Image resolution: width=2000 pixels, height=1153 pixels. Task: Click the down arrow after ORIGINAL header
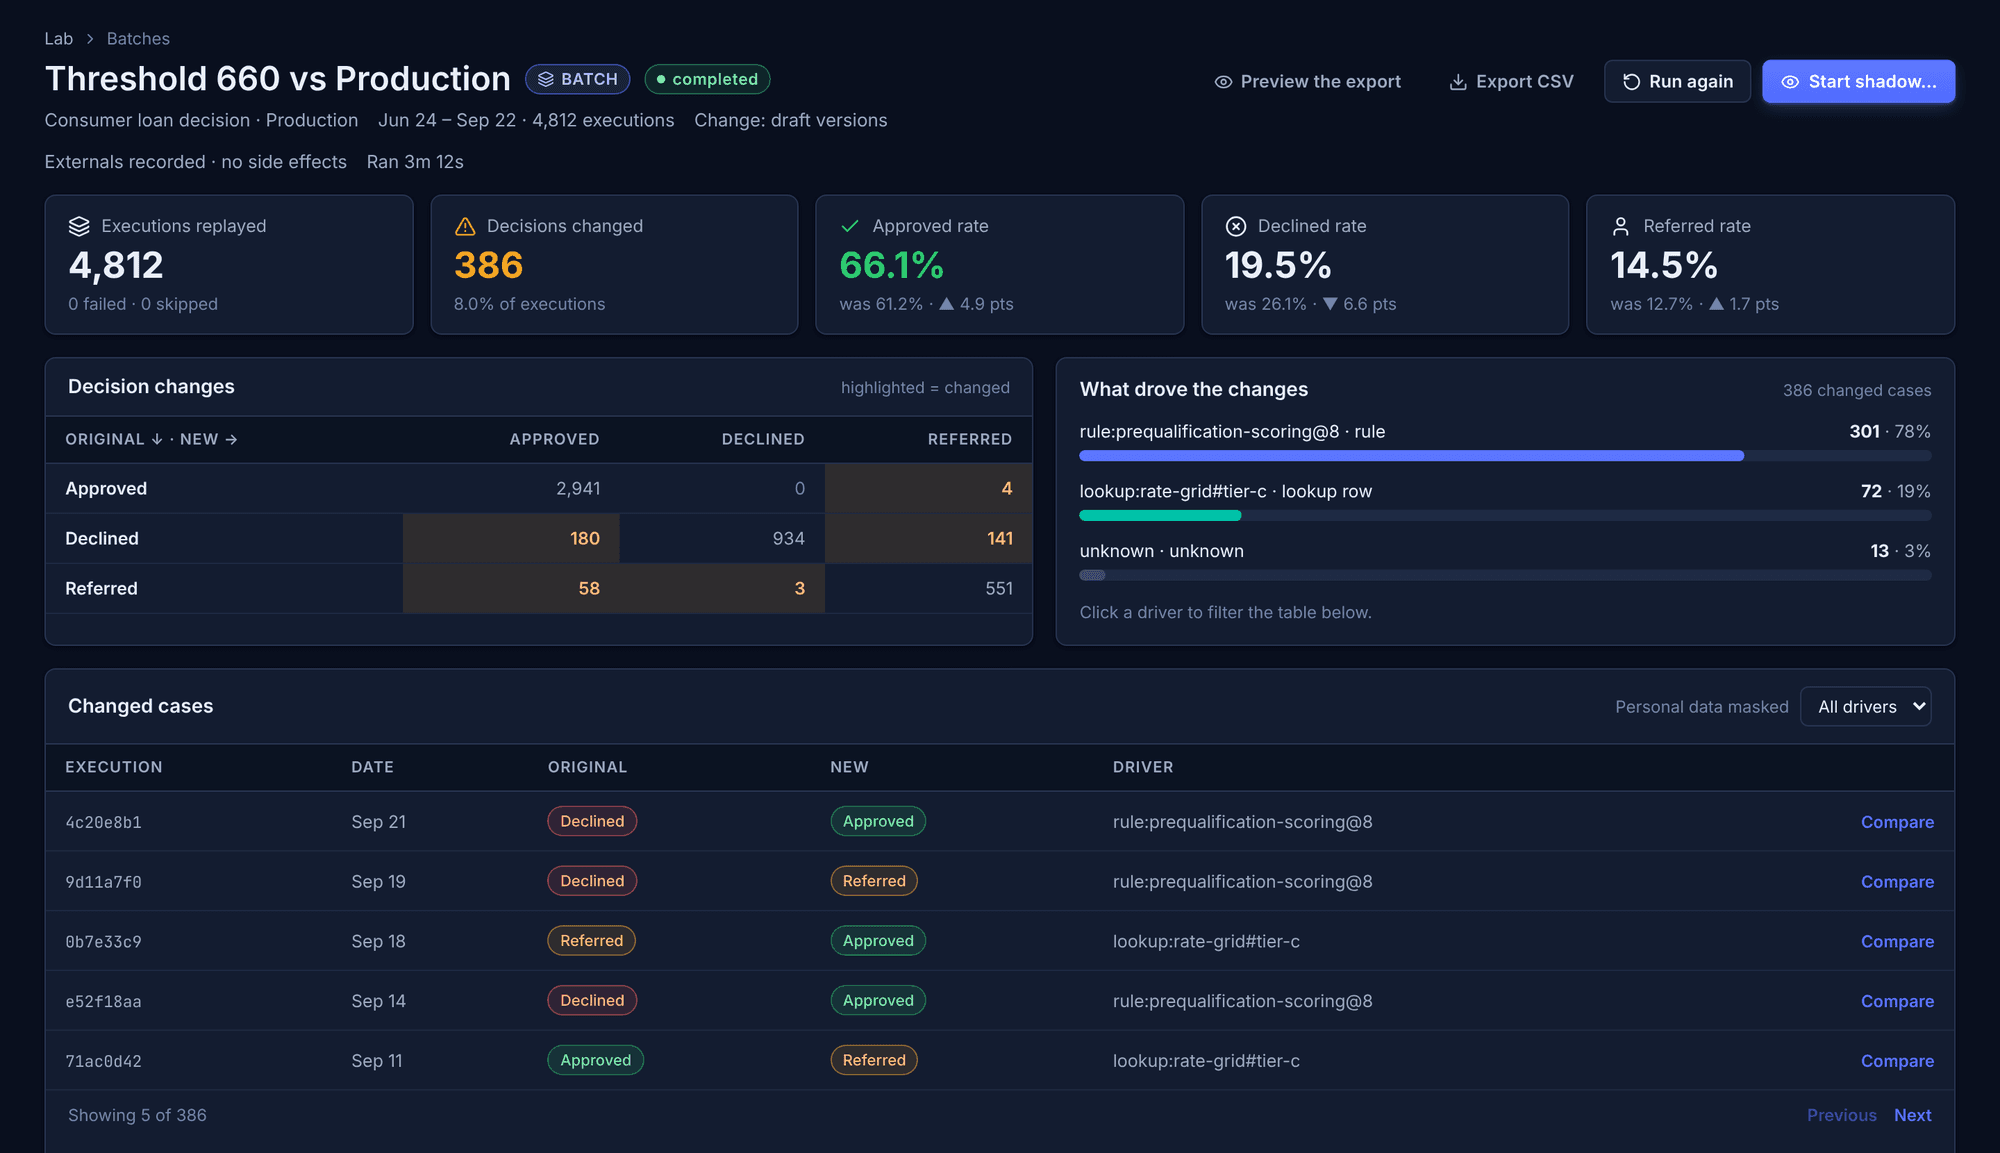tap(157, 439)
